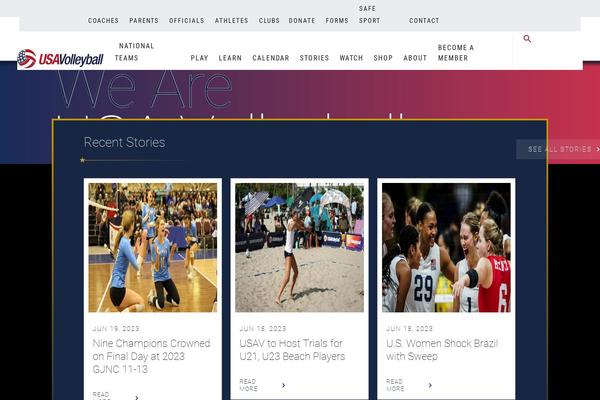Click arrow beside Read More under USAV Trials
The image size is (600, 400).
click(283, 385)
